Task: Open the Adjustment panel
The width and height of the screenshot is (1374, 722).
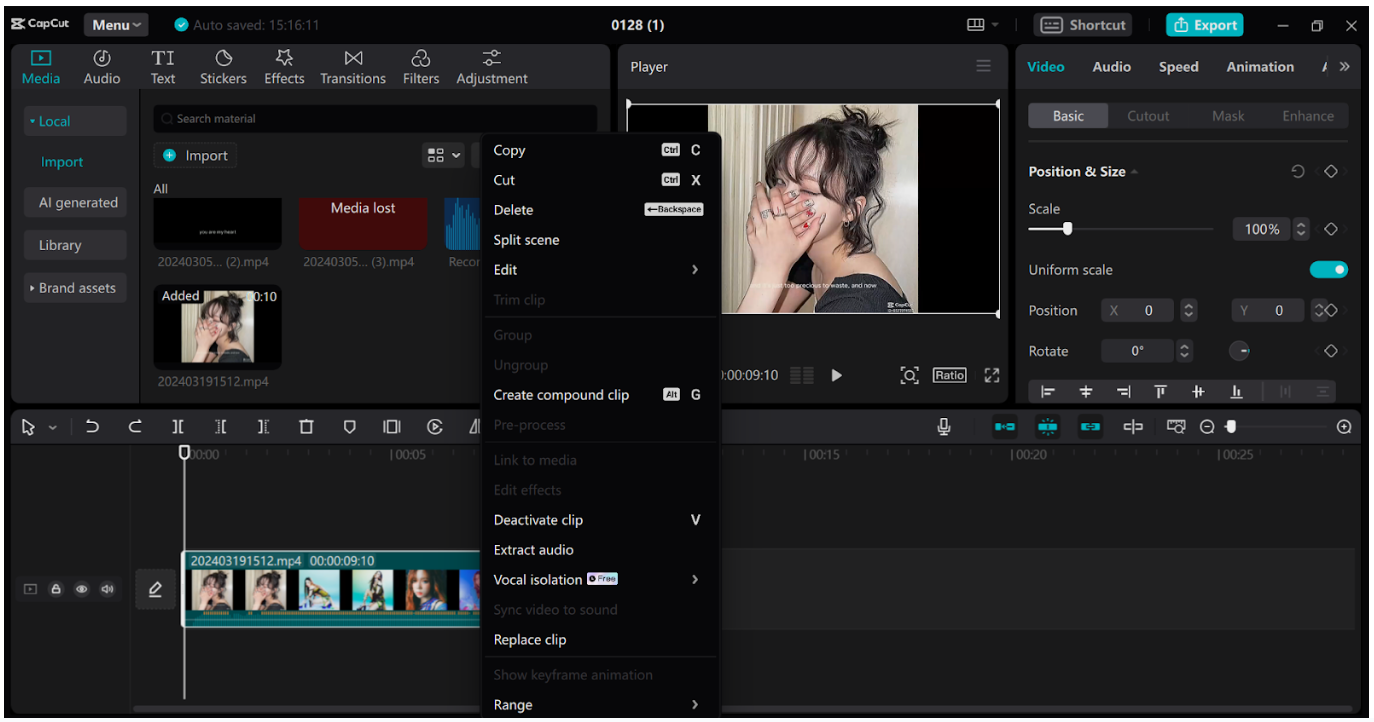Action: coord(491,66)
